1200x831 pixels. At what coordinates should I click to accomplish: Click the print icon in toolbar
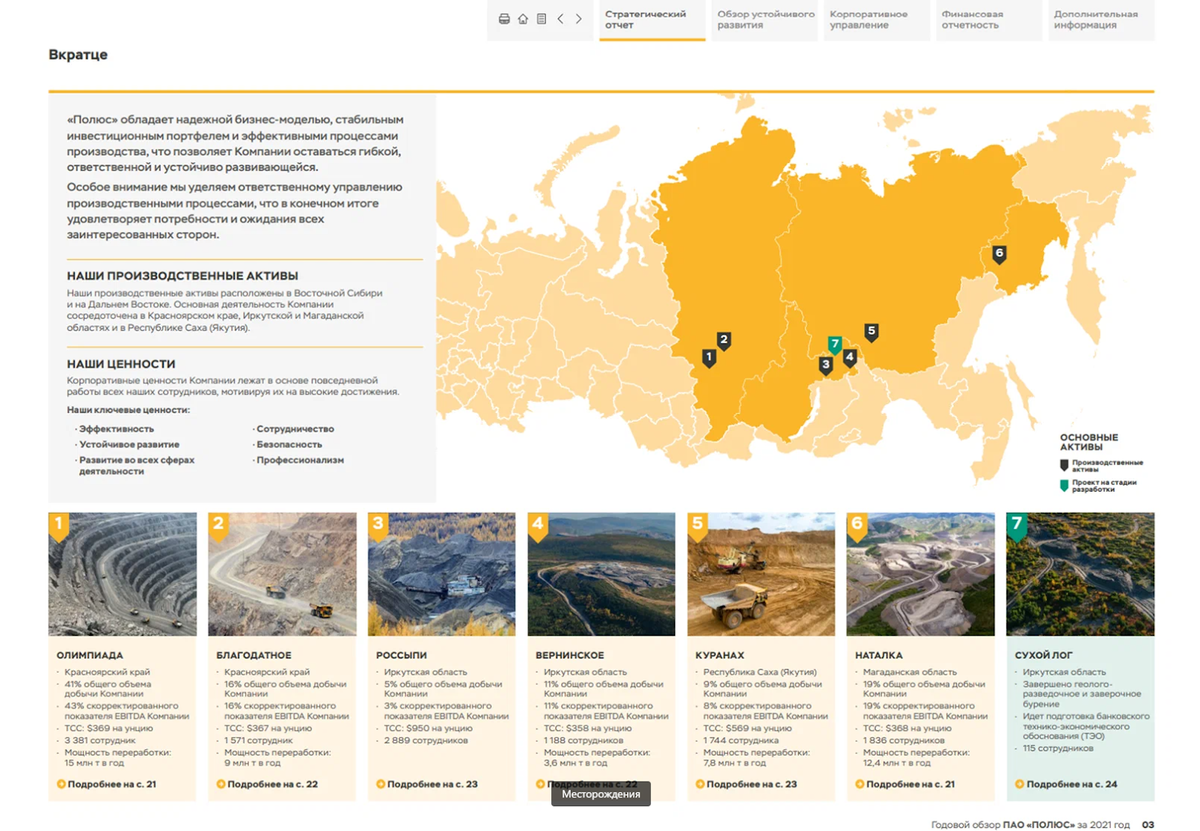pos(504,19)
